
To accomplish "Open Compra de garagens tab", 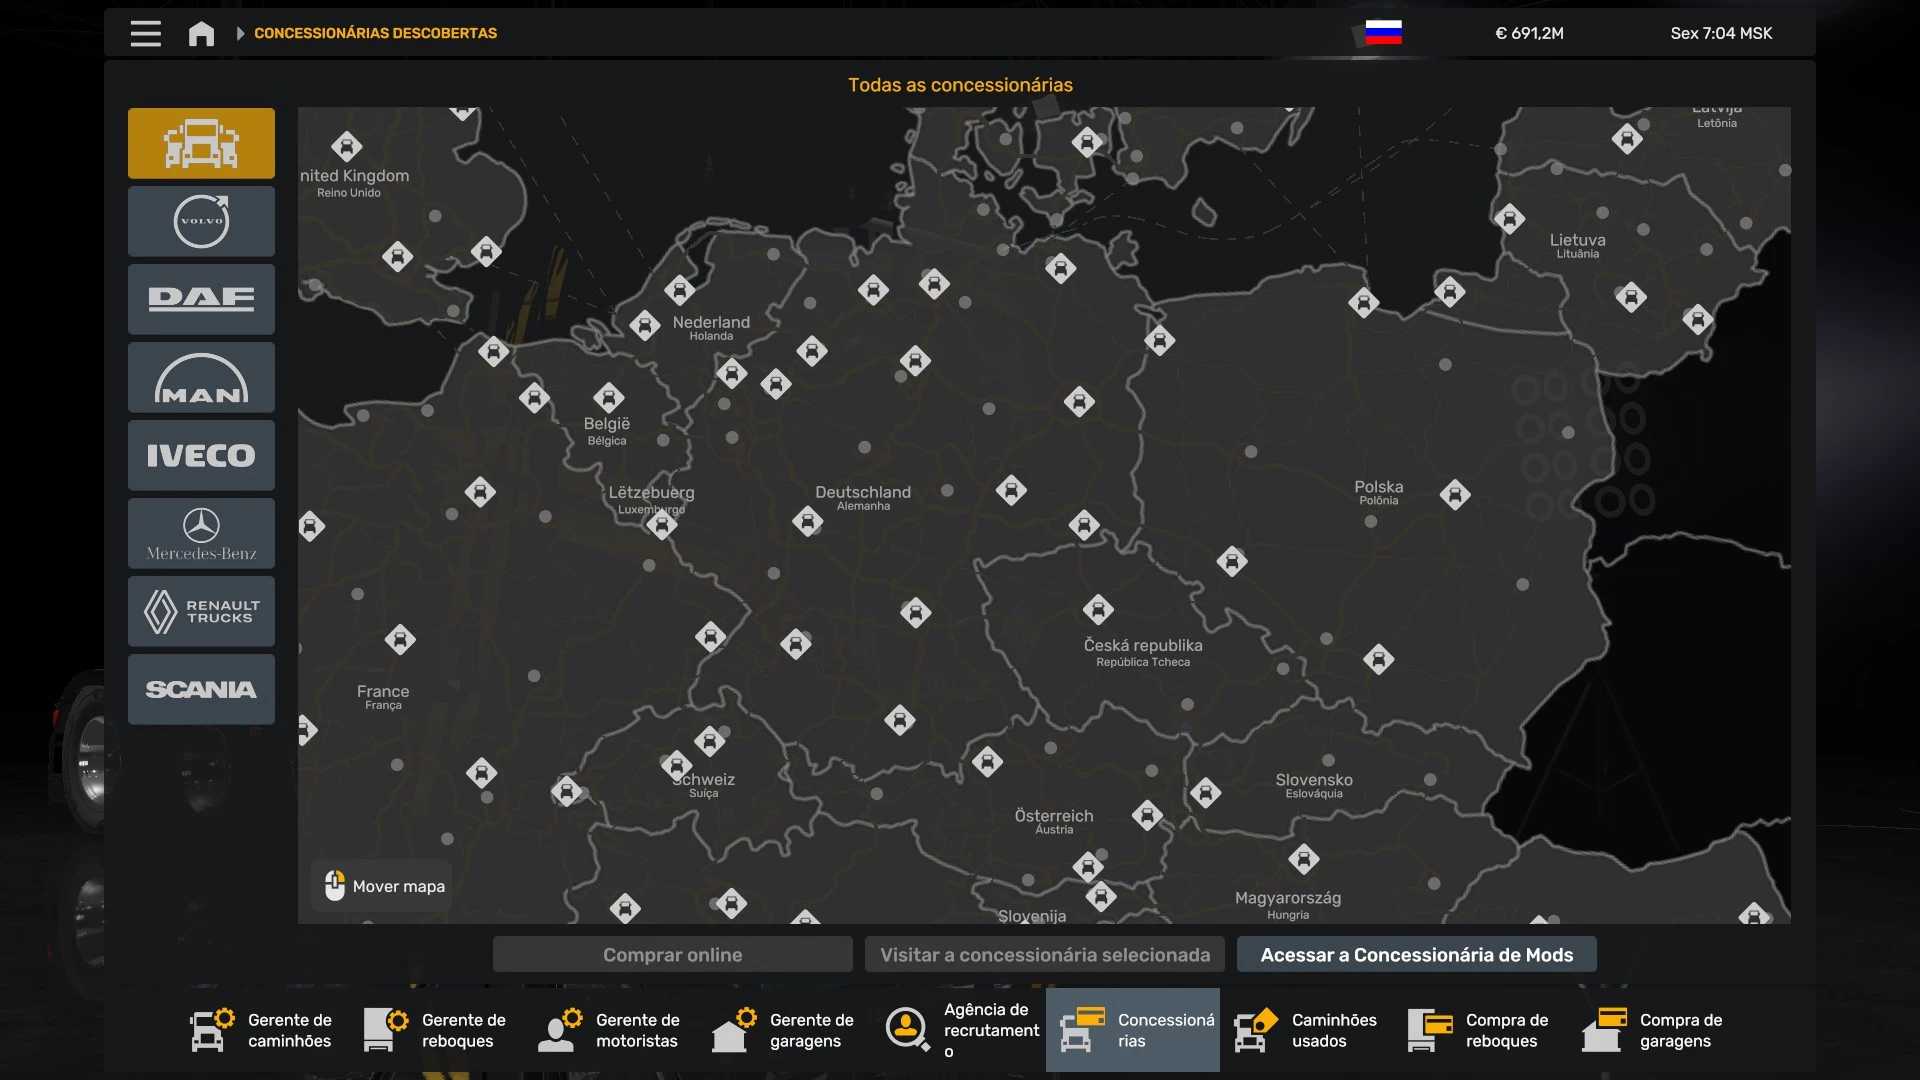I will (x=1654, y=1030).
